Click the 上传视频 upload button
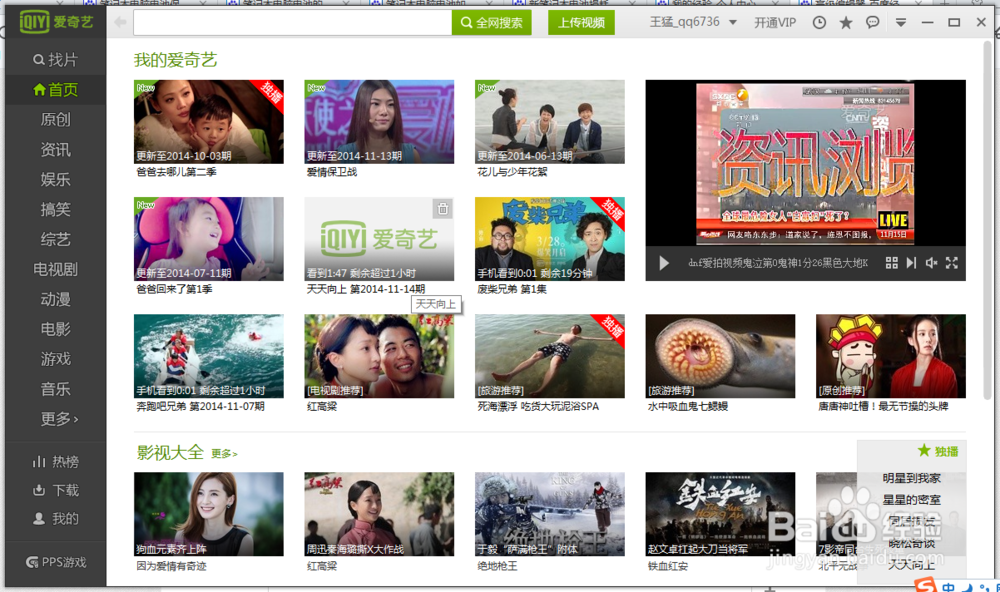Viewport: 1000px width, 592px height. pos(581,22)
